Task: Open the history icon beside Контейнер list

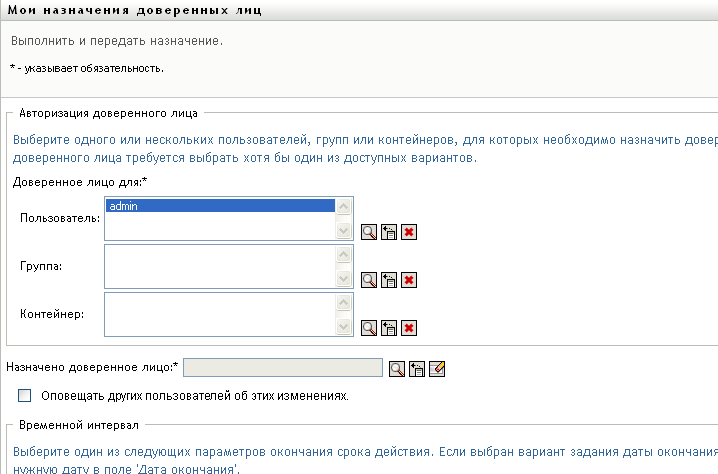Action: coord(388,327)
